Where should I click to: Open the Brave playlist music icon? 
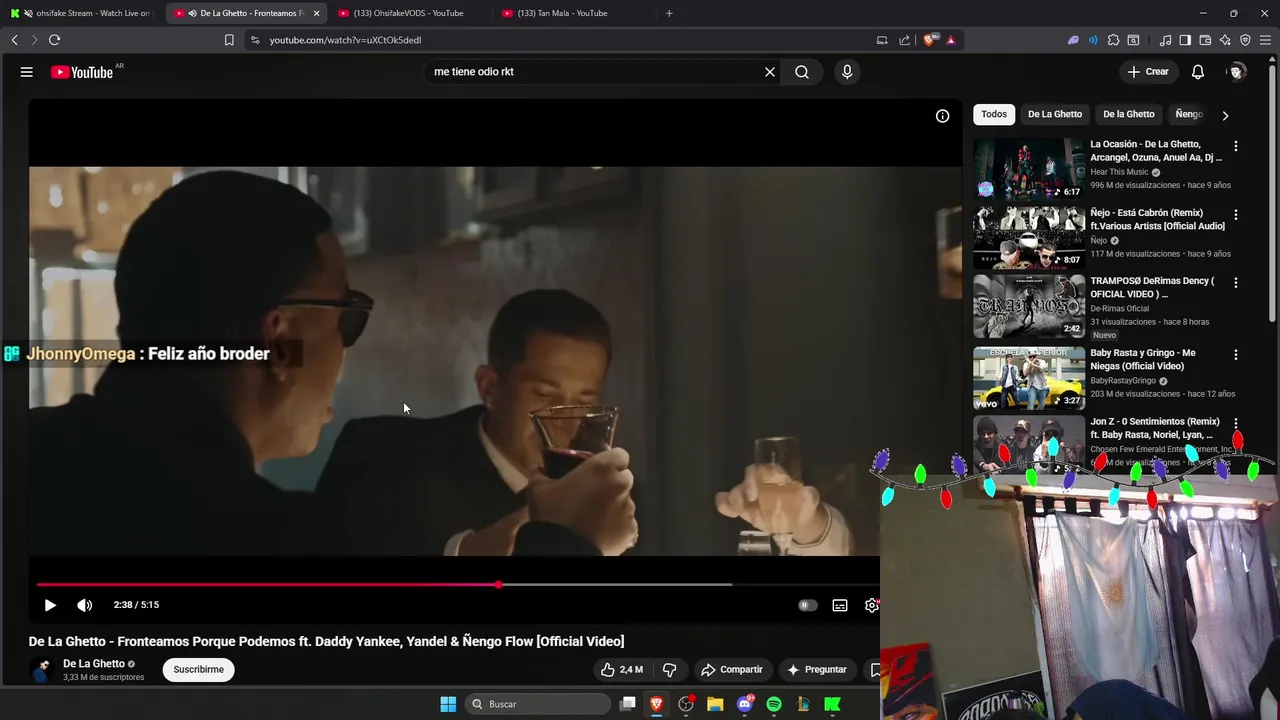coord(1165,40)
